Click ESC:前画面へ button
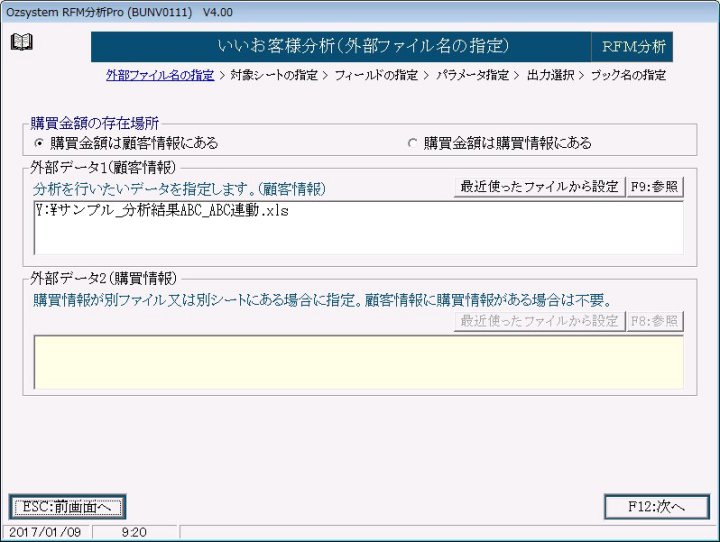This screenshot has width=720, height=542. coord(67,507)
